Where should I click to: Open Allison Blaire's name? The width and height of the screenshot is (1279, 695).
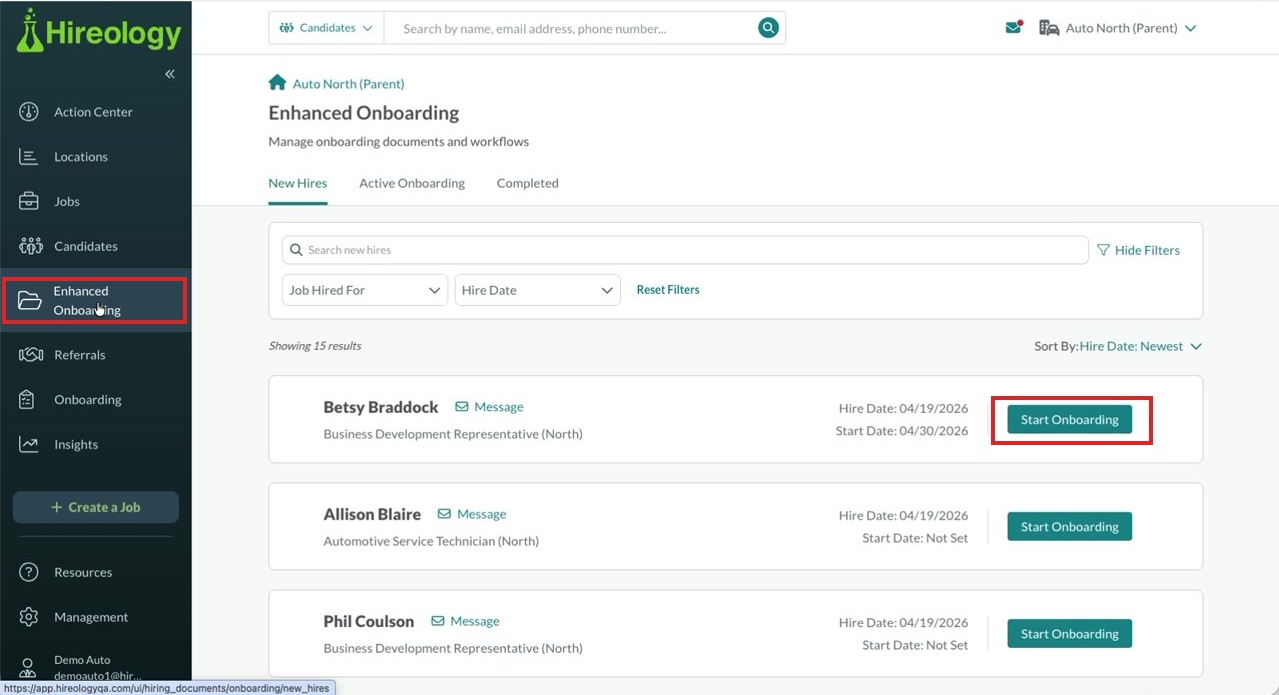point(372,514)
